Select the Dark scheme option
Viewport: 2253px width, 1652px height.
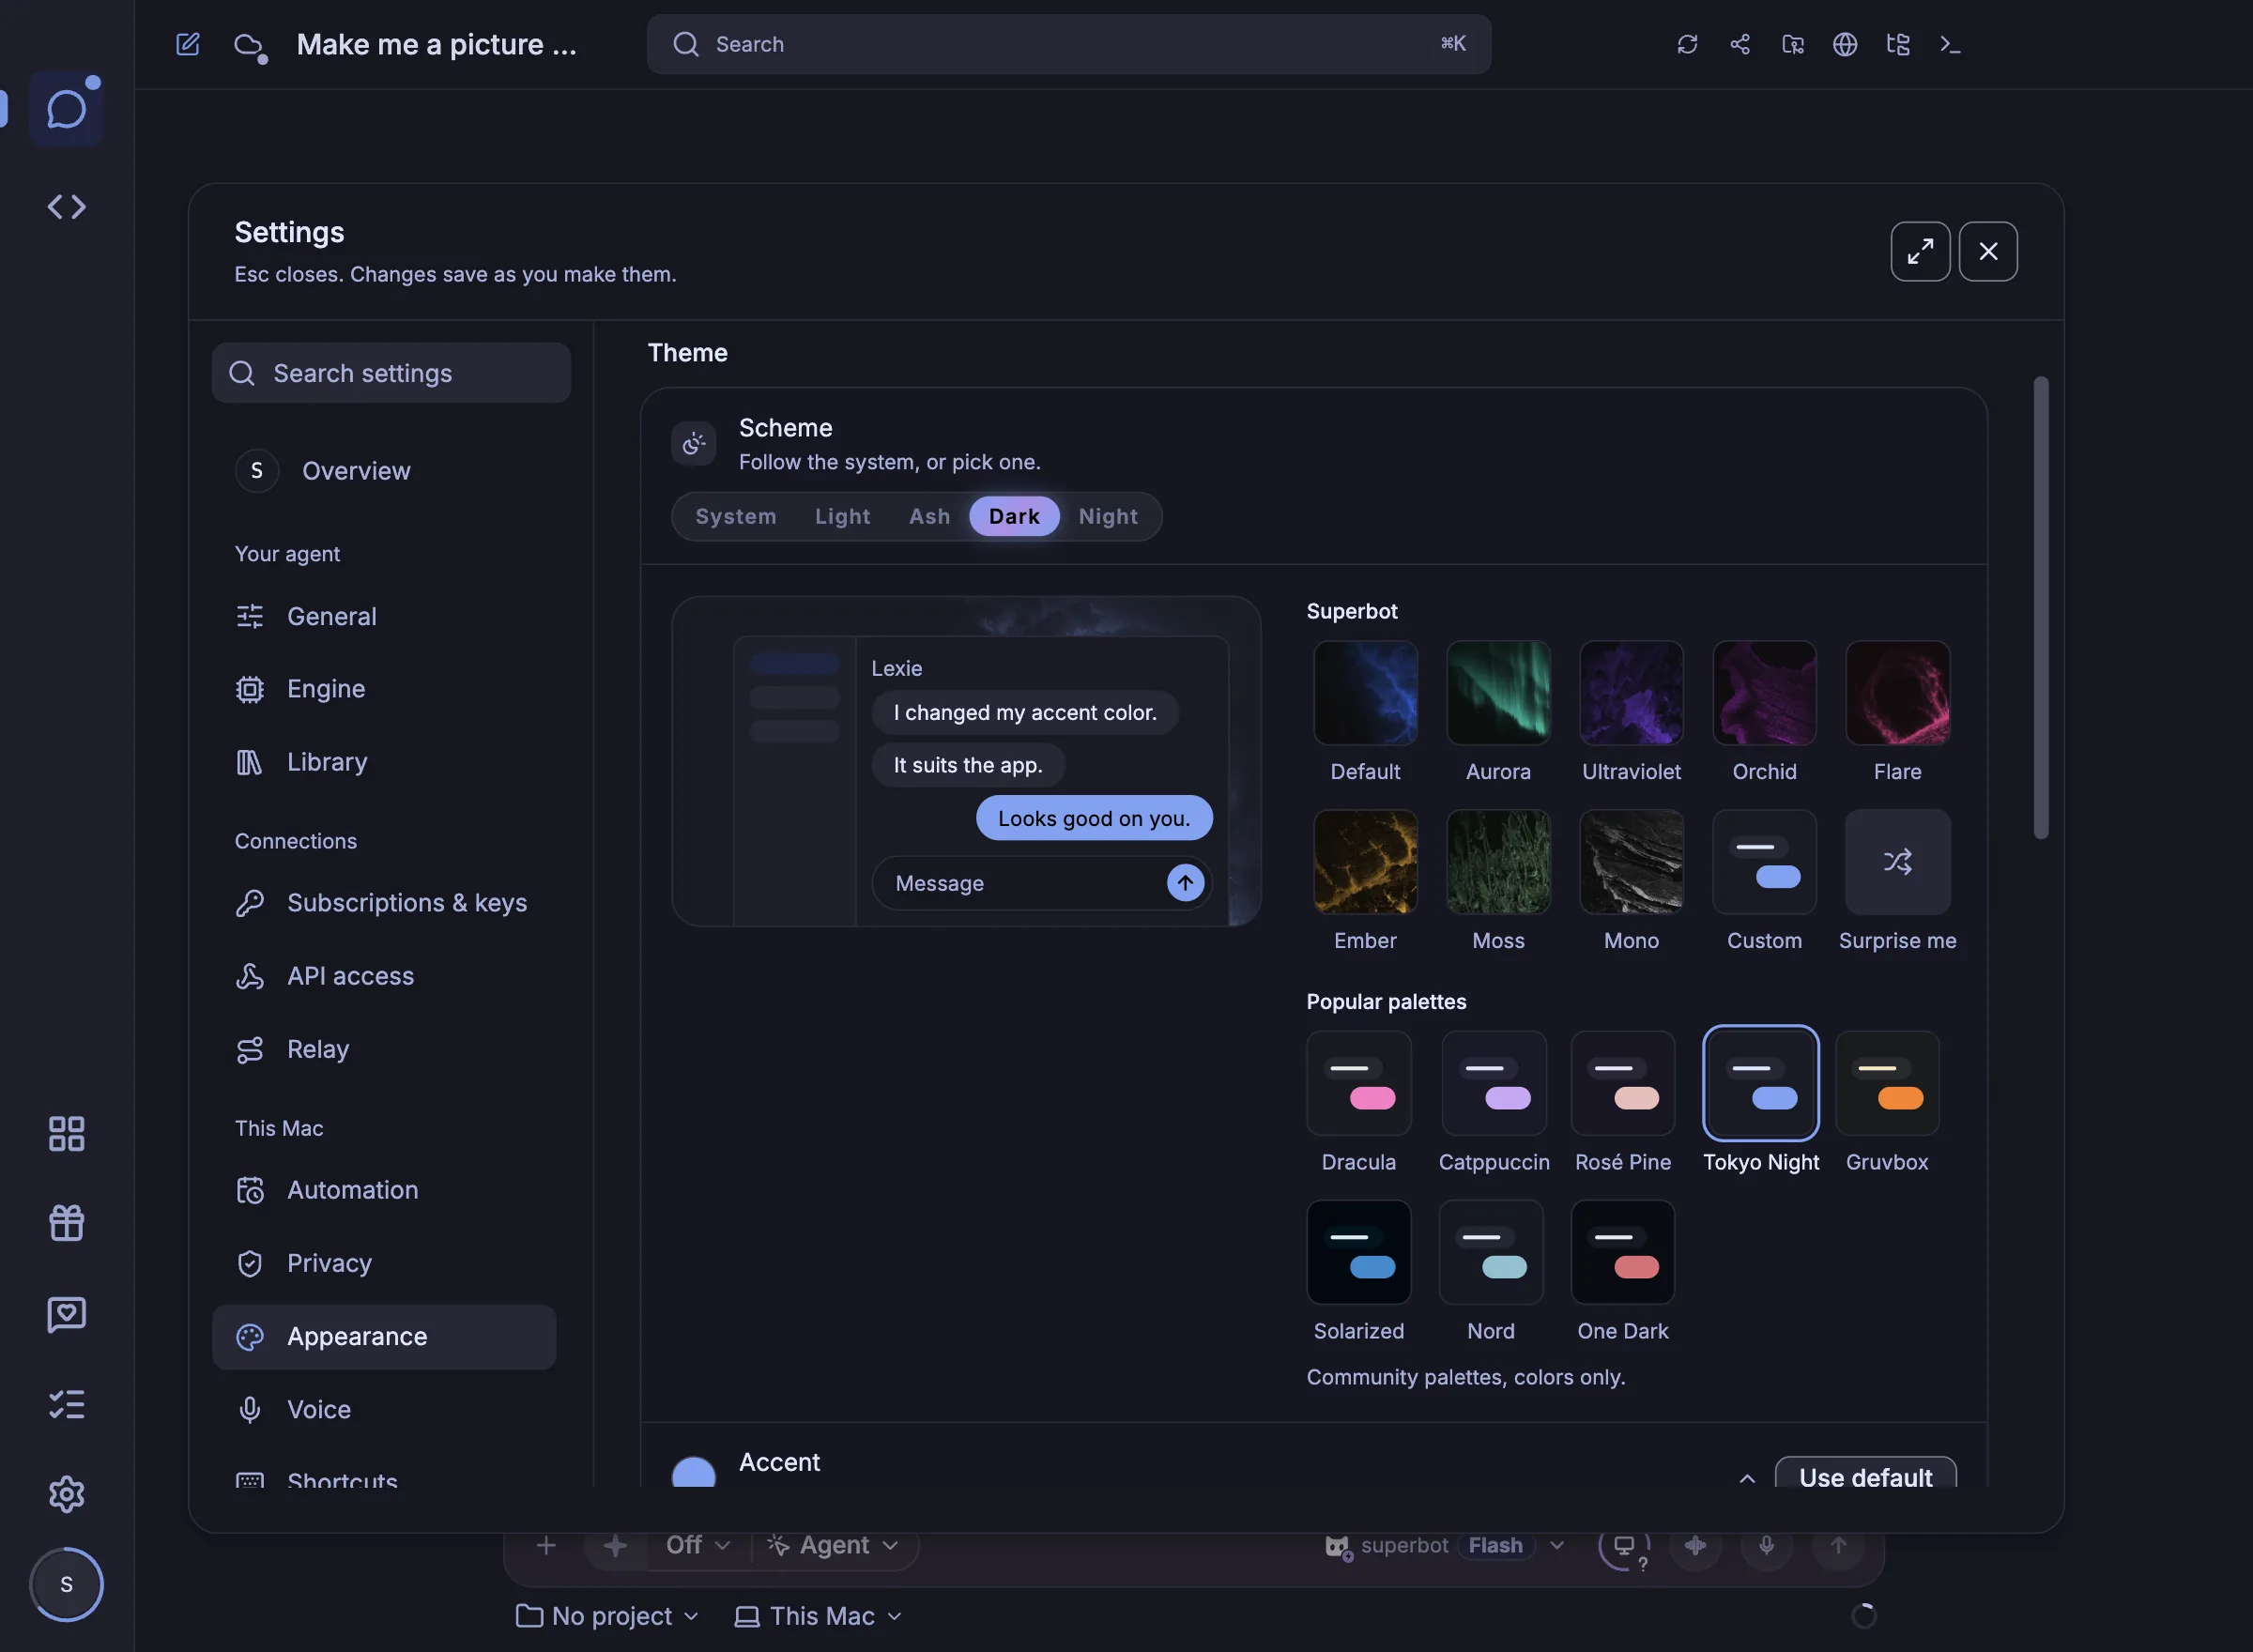1014,516
